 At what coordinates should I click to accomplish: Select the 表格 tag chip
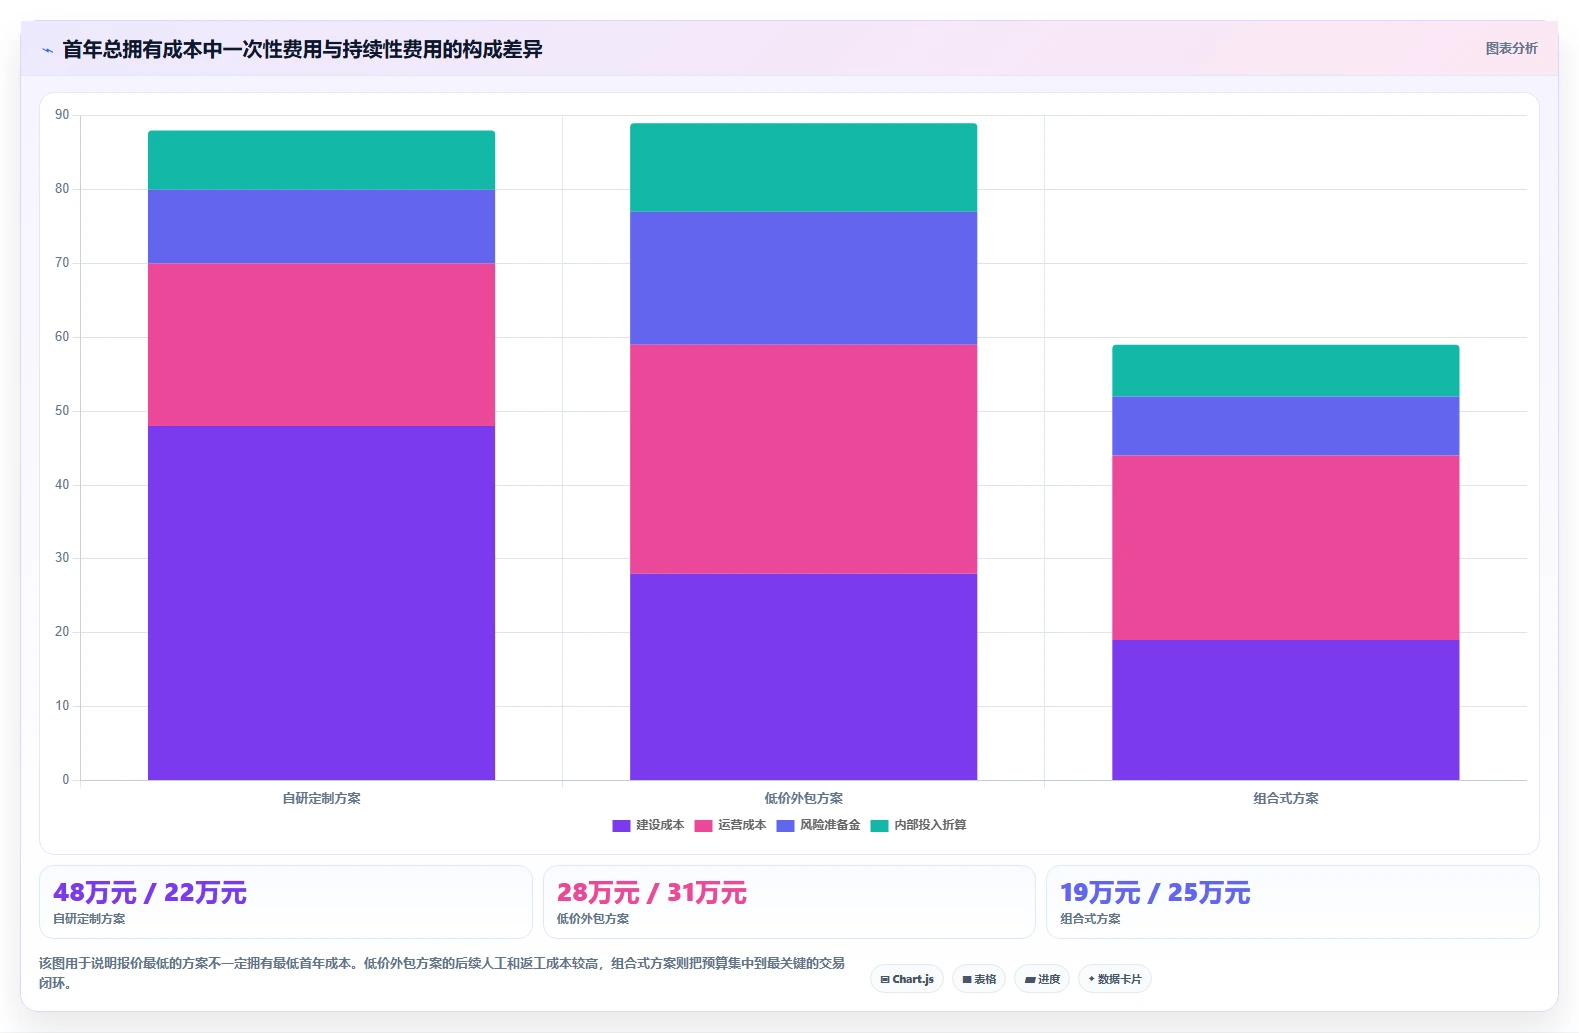pos(979,979)
